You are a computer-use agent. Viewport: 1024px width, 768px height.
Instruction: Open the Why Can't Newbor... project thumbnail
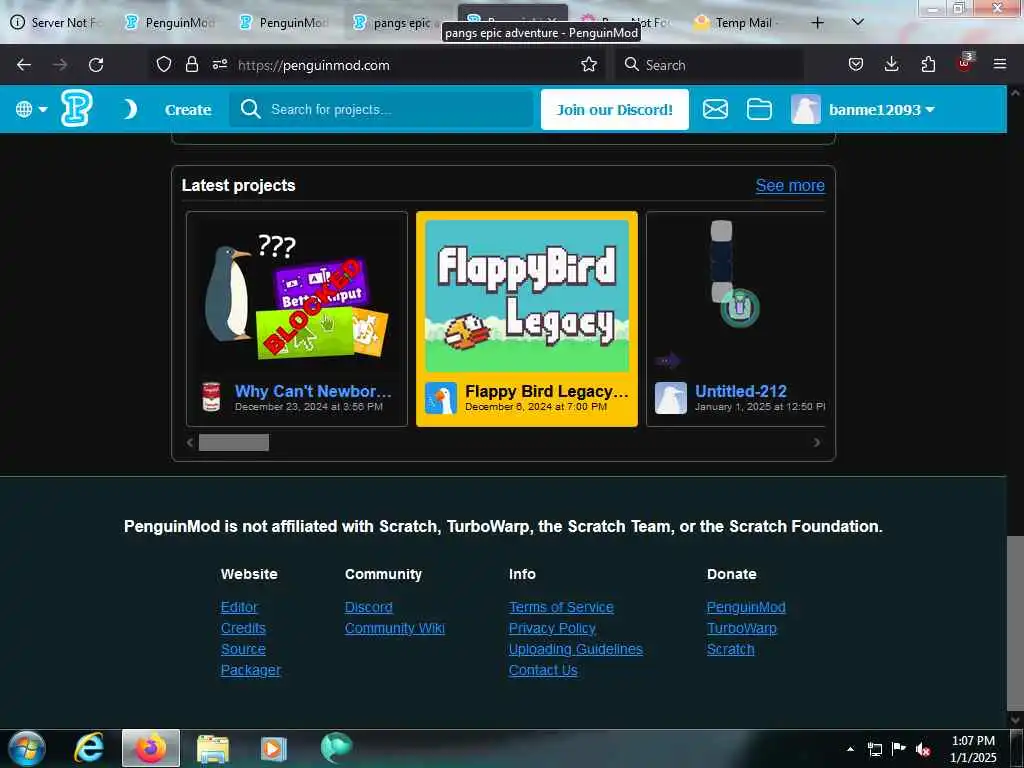[297, 297]
